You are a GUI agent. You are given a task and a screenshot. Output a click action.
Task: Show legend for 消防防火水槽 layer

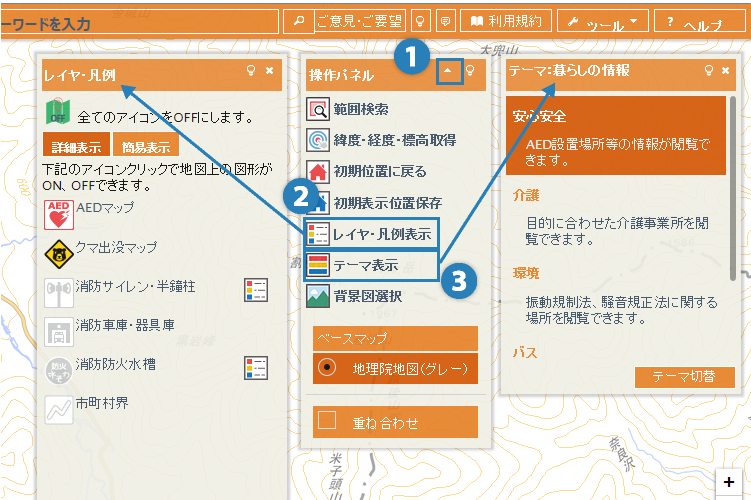[x=256, y=367]
